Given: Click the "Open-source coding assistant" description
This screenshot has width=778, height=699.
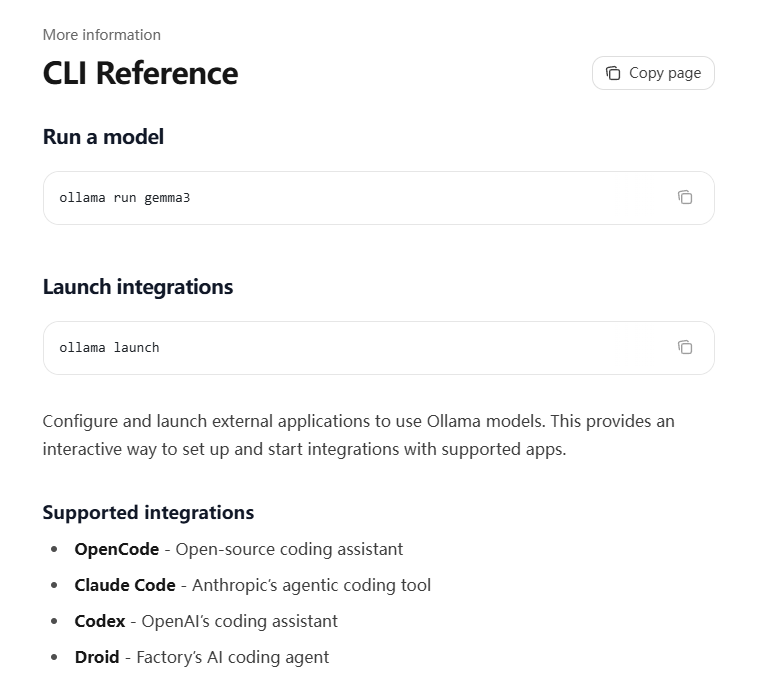Looking at the screenshot, I should (x=289, y=549).
